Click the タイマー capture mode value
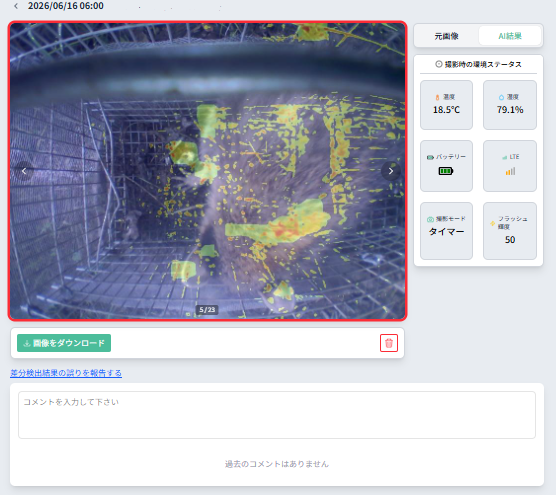The width and height of the screenshot is (556, 495). tap(446, 232)
